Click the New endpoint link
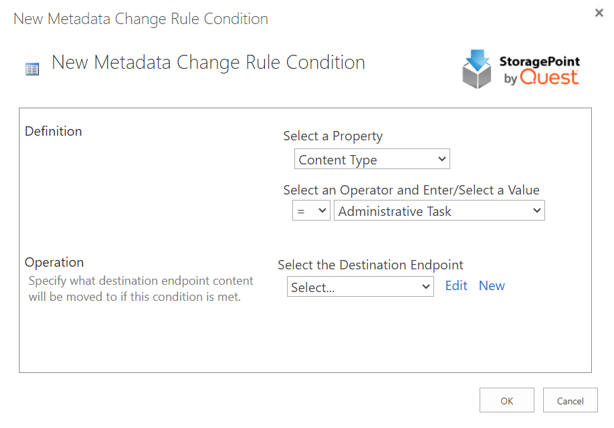 [492, 286]
